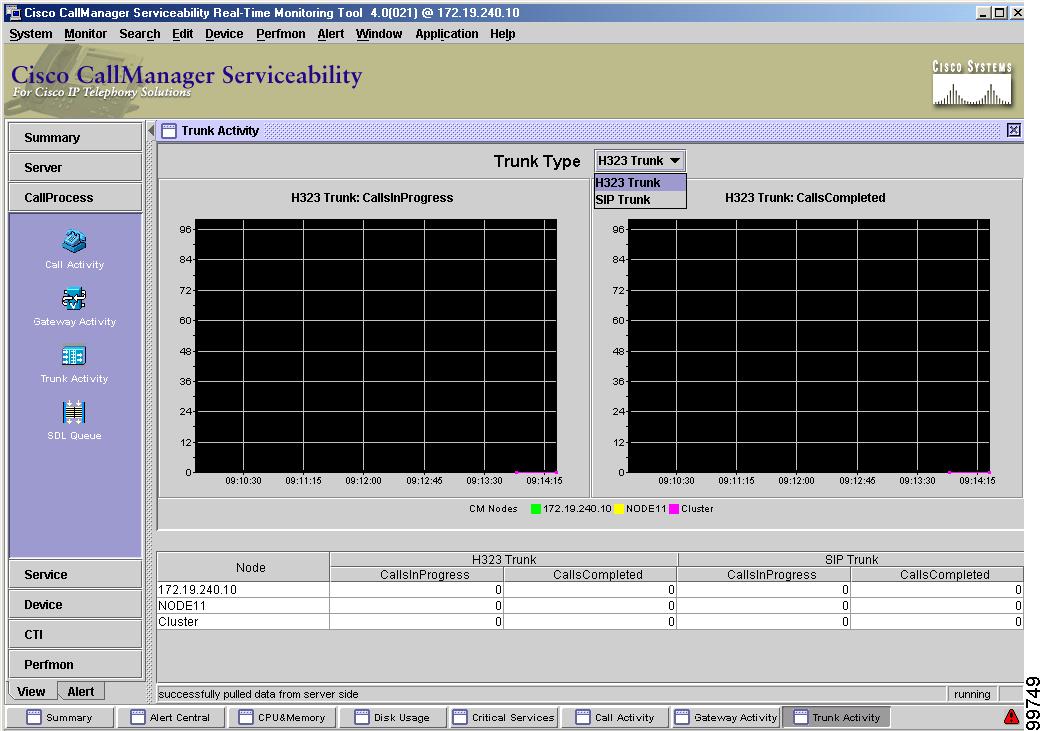Image resolution: width=1046 pixels, height=731 pixels.
Task: Select SIP Trunk from the dropdown list
Action: pyautogui.click(x=640, y=199)
